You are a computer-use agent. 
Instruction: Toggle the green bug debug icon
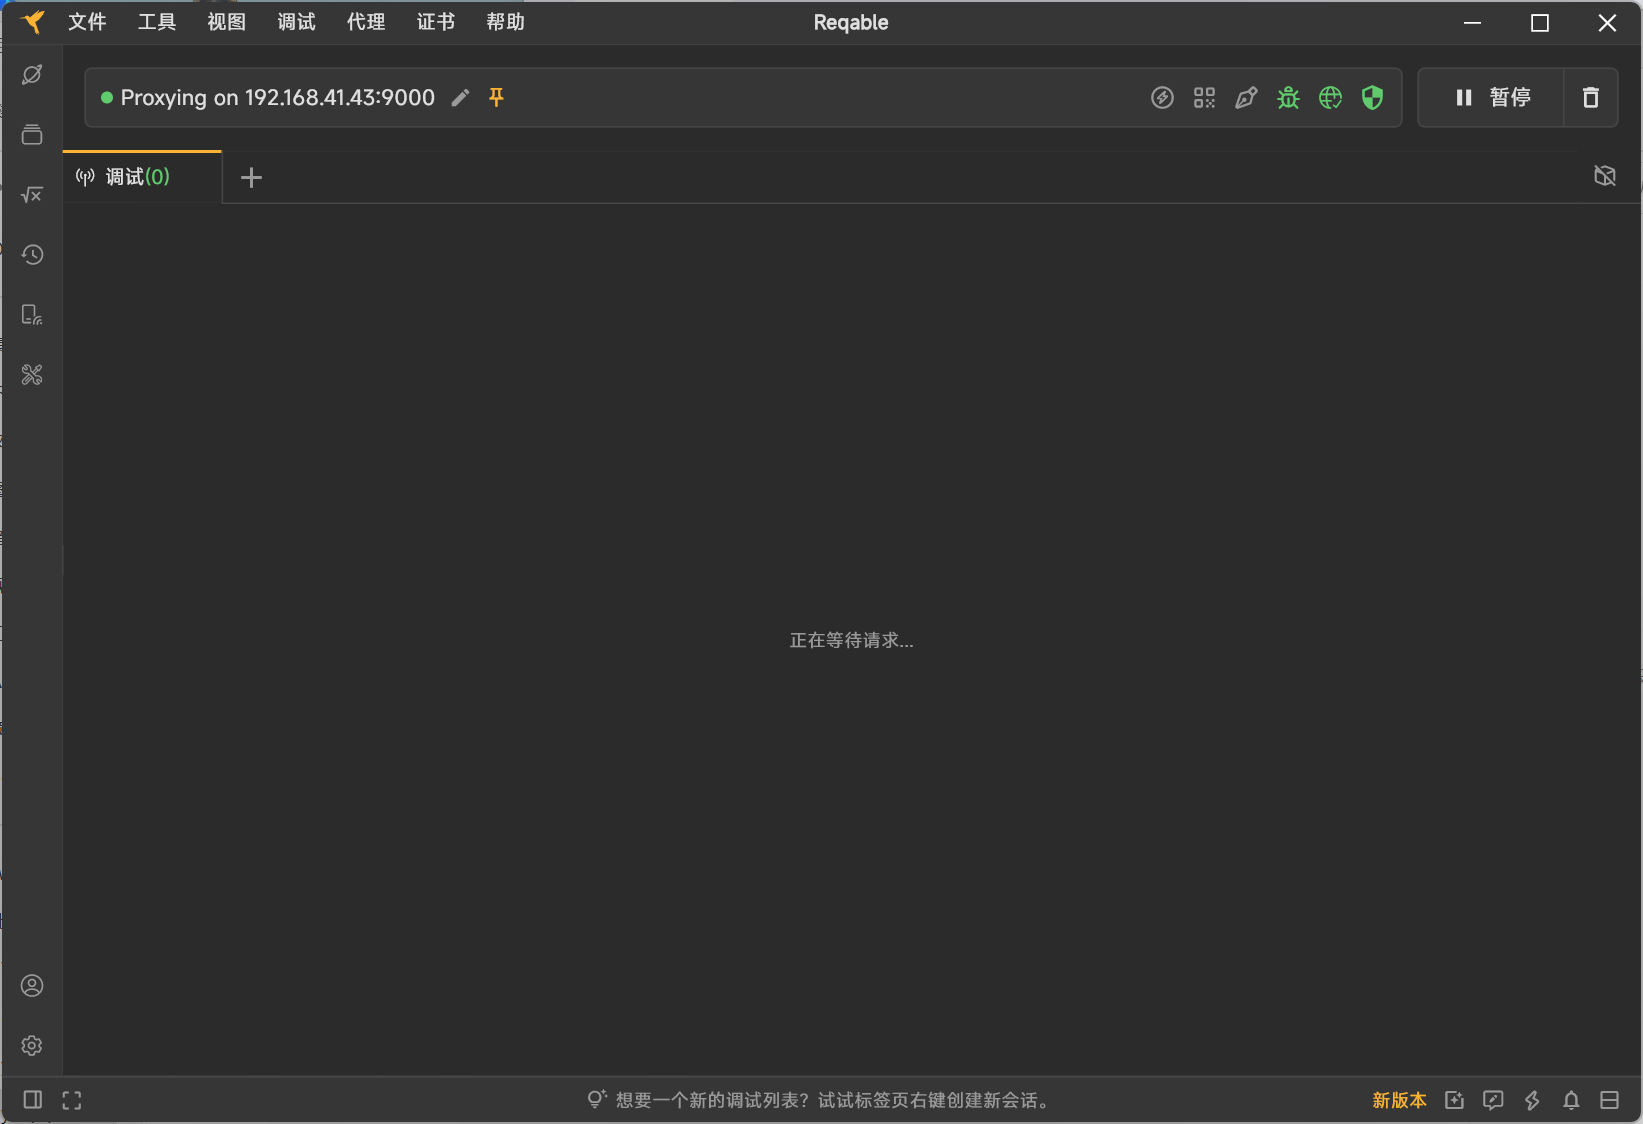pos(1288,97)
